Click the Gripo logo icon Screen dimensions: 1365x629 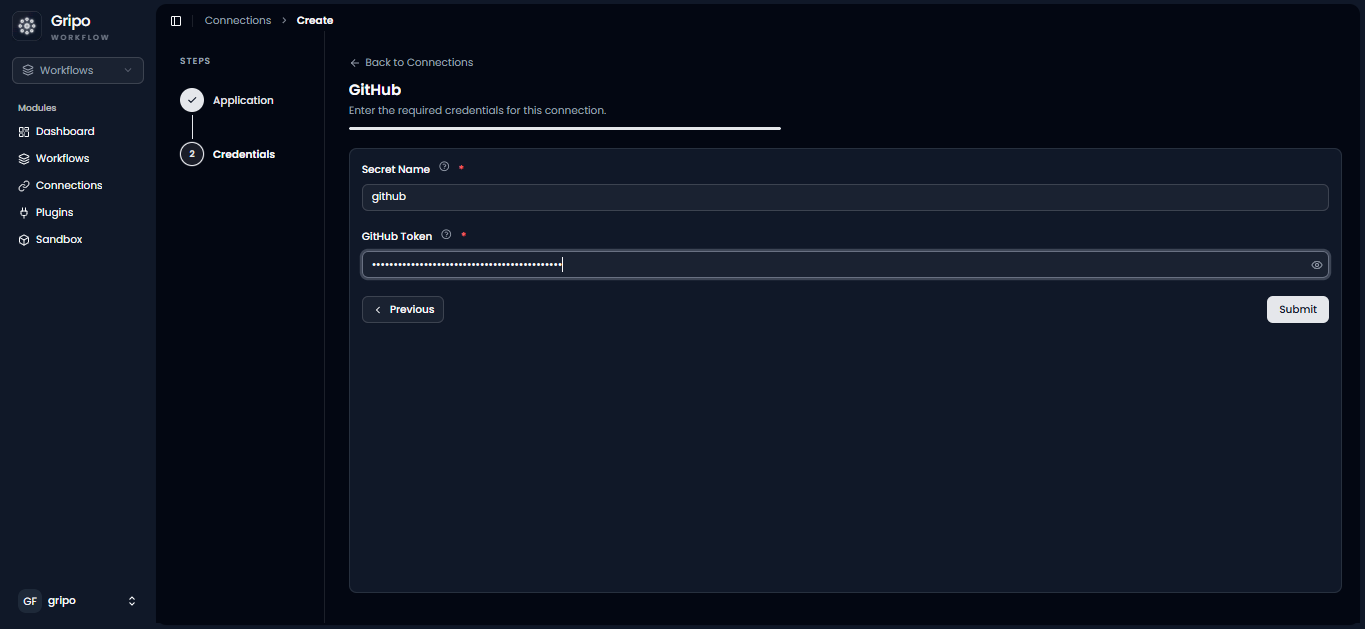pos(27,26)
